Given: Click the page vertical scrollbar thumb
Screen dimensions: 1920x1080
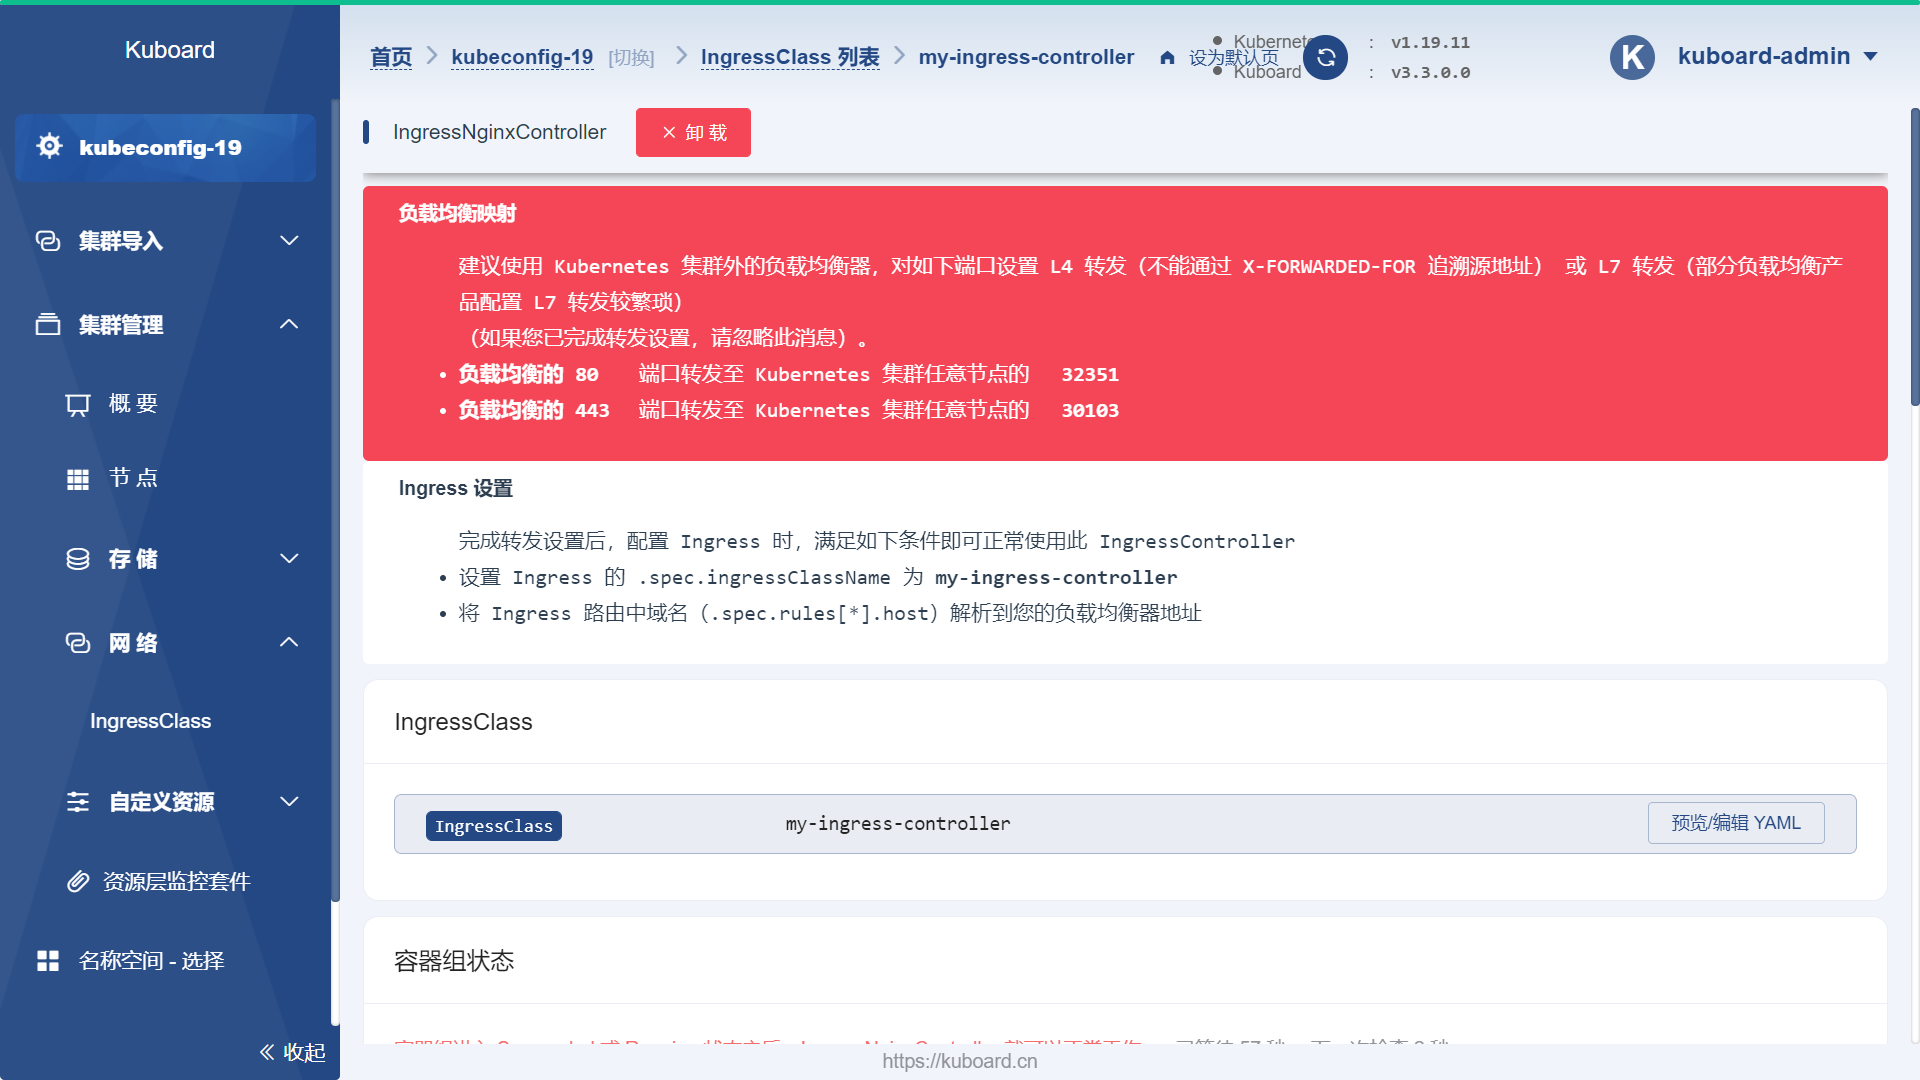Looking at the screenshot, I should (1914, 257).
